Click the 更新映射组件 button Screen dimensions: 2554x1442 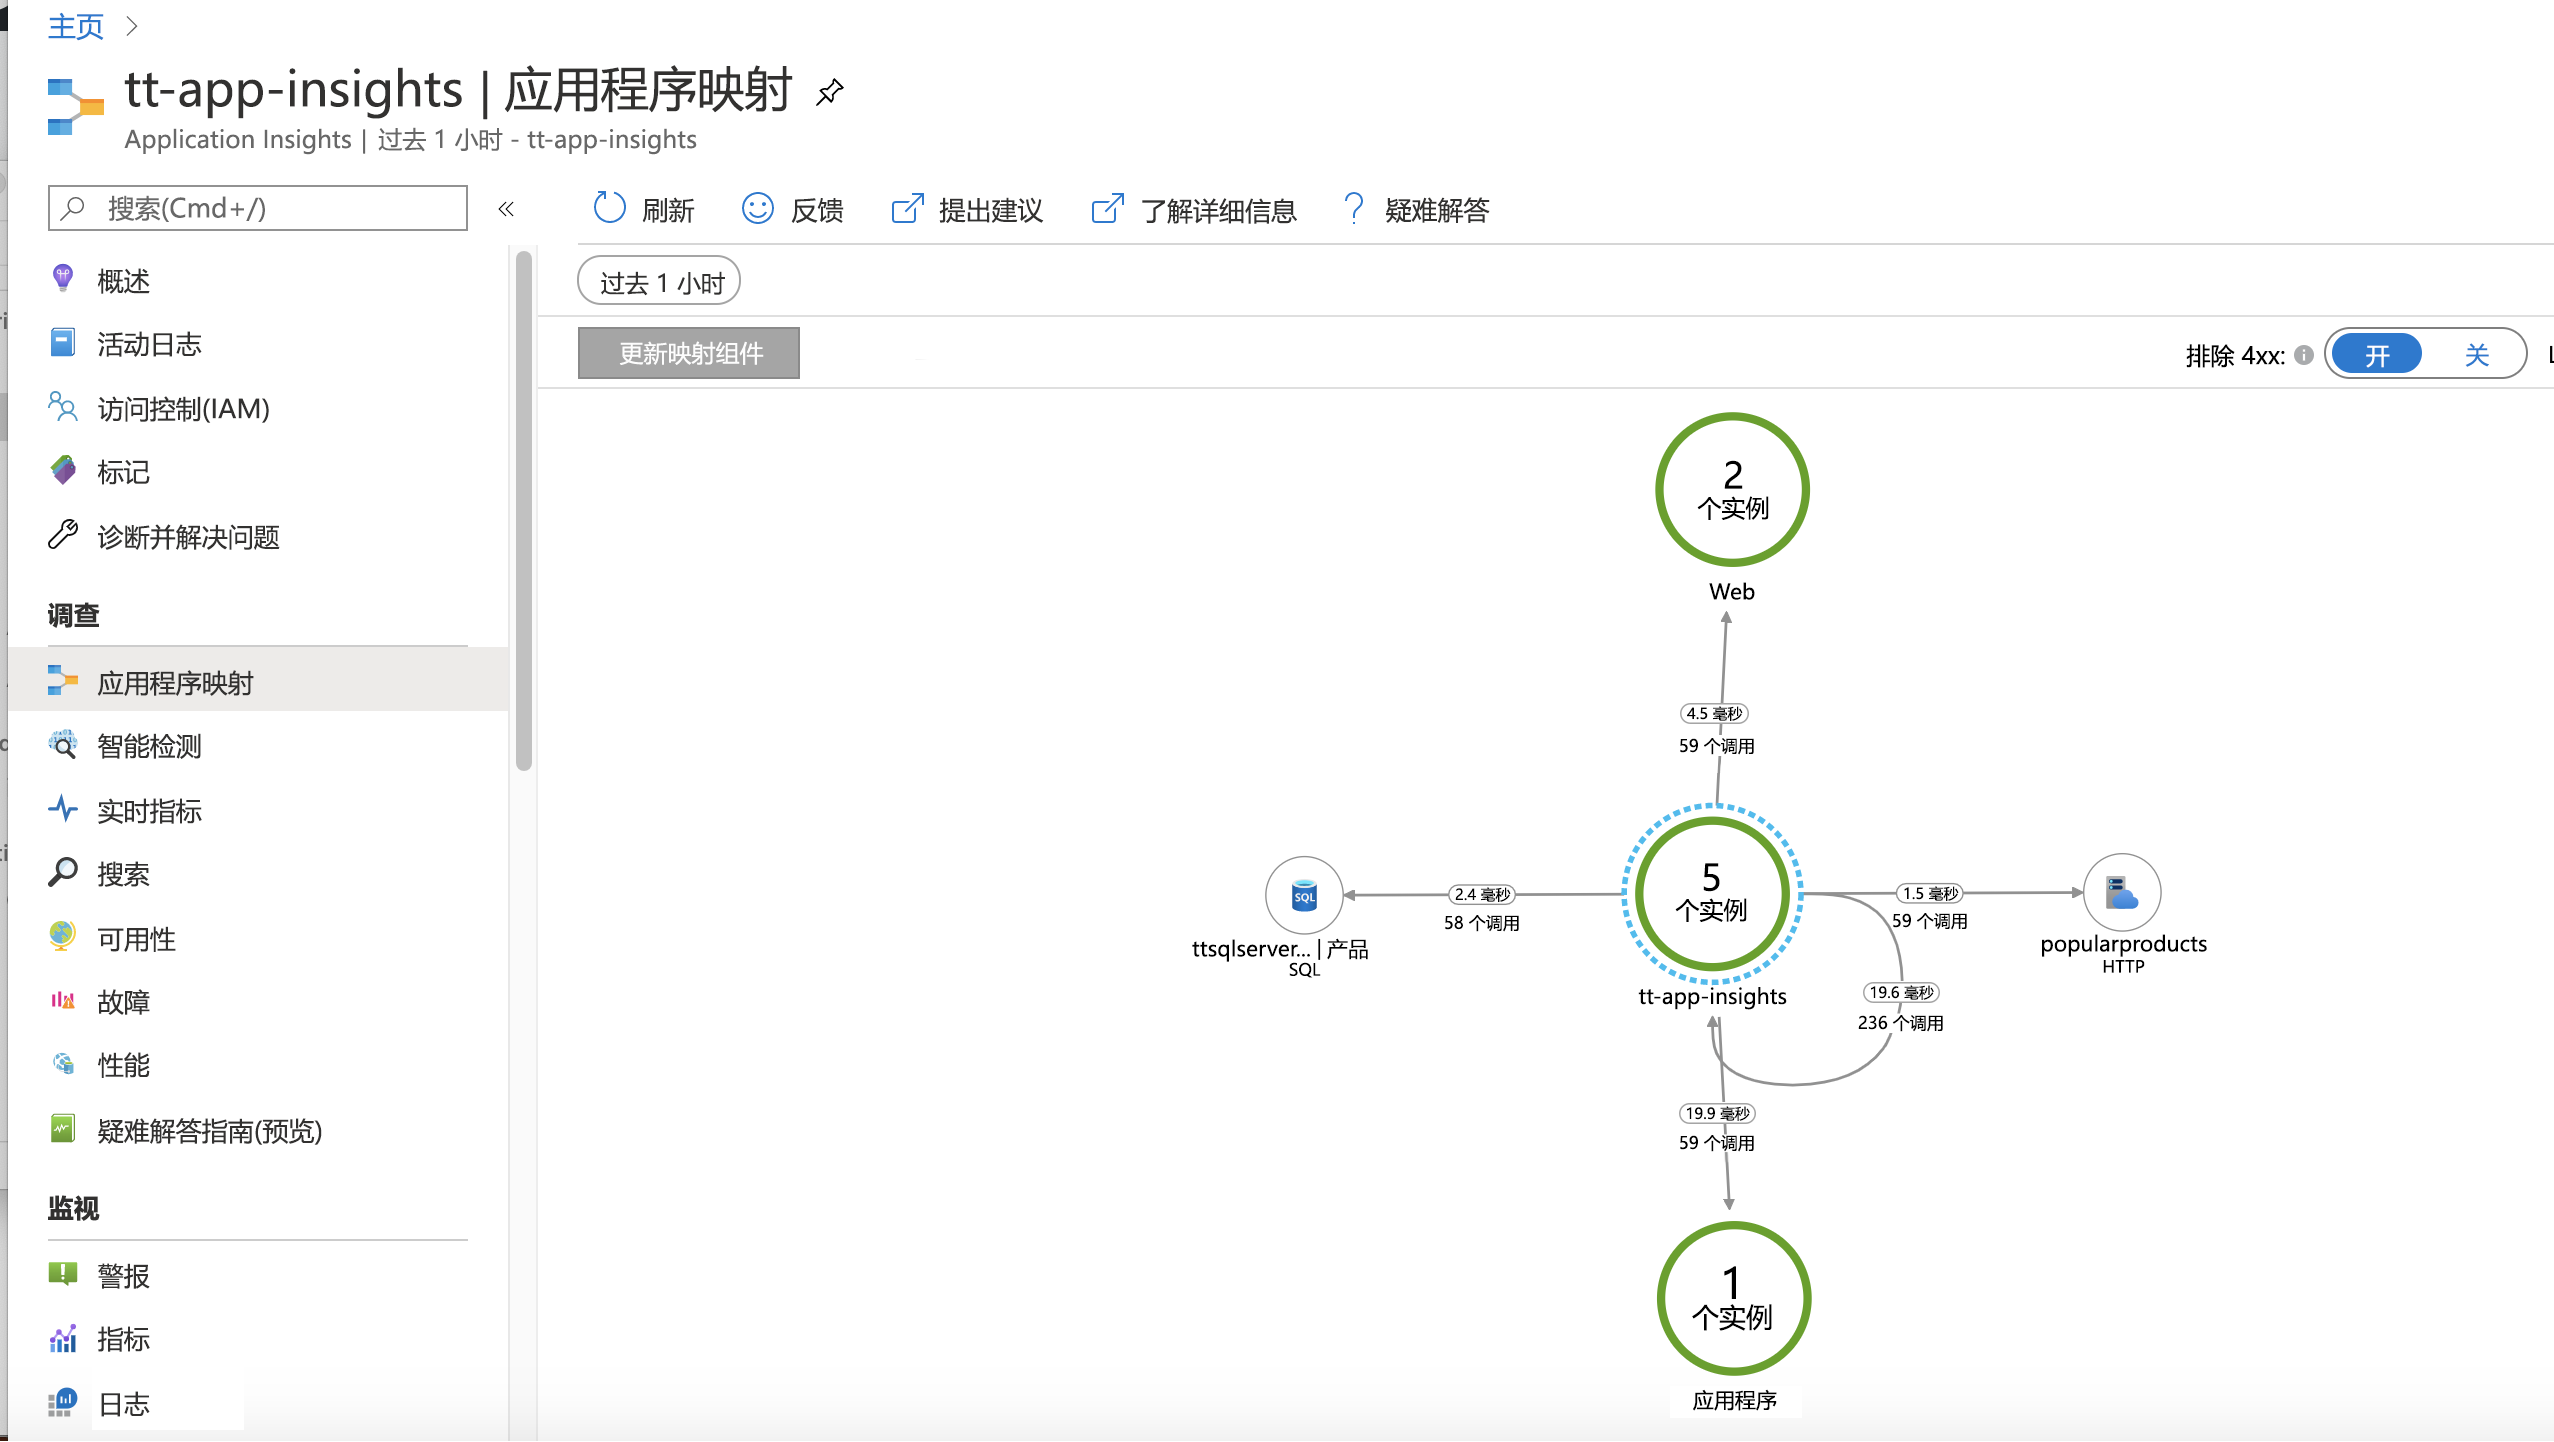[x=689, y=353]
